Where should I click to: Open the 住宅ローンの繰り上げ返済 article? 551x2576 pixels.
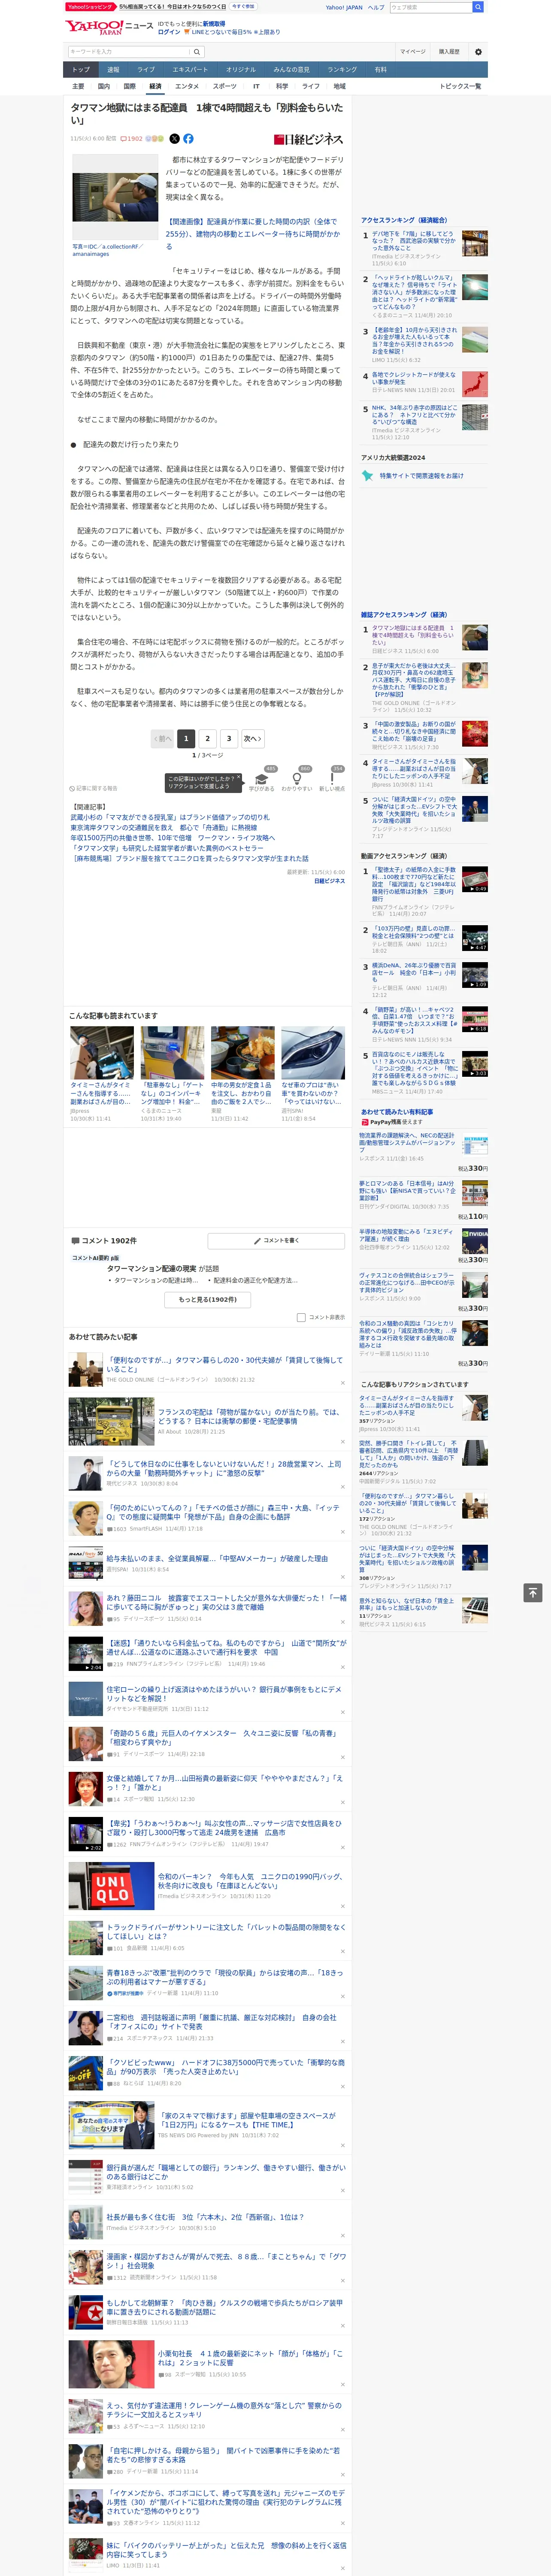224,1694
